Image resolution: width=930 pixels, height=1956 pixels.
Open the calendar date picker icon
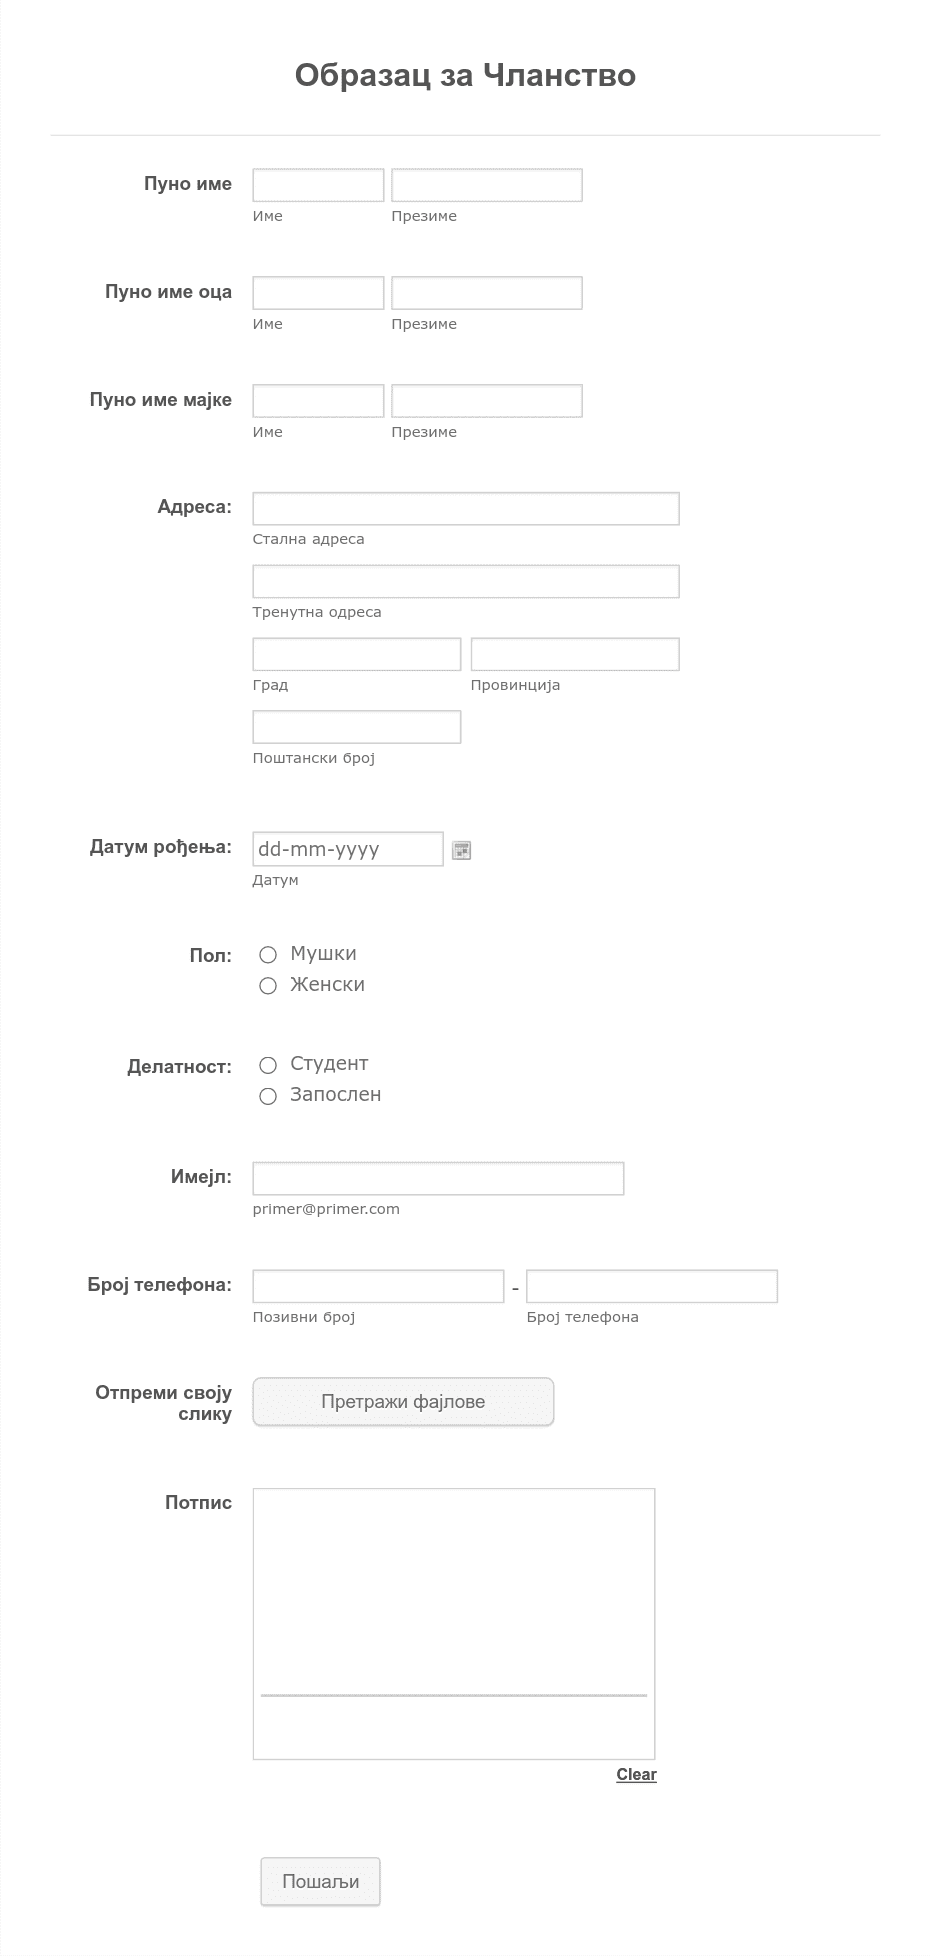pyautogui.click(x=461, y=850)
